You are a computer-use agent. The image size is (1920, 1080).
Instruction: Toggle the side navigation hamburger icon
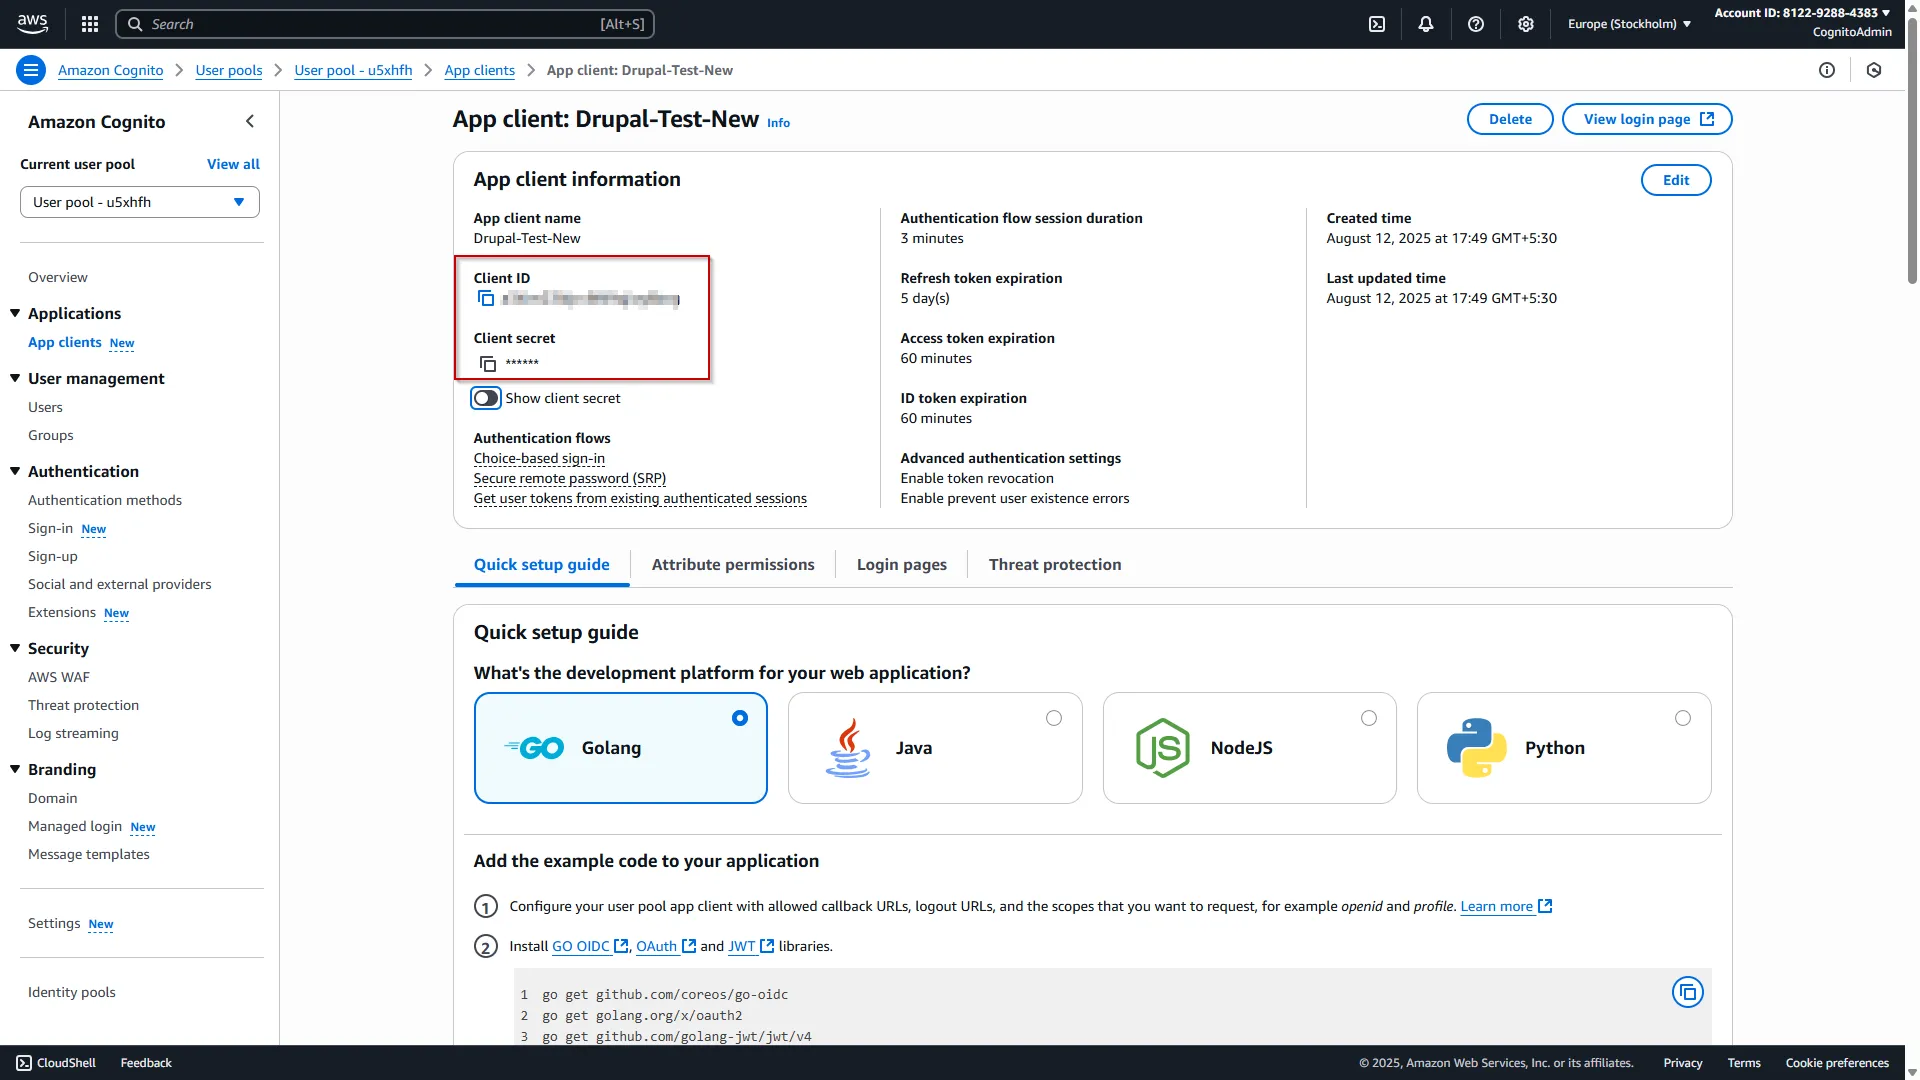(31, 70)
